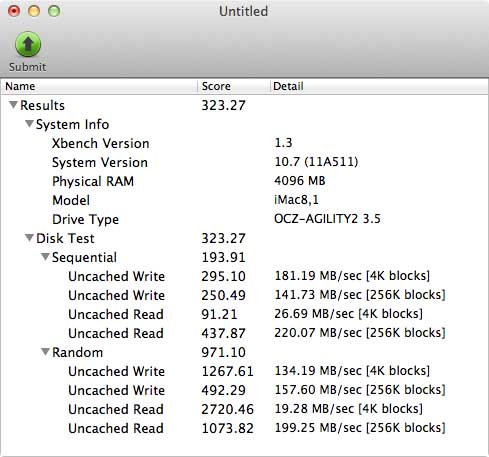Click detail 157.60 MB/sec [256K blocks]
This screenshot has width=489, height=457.
[x=360, y=390]
